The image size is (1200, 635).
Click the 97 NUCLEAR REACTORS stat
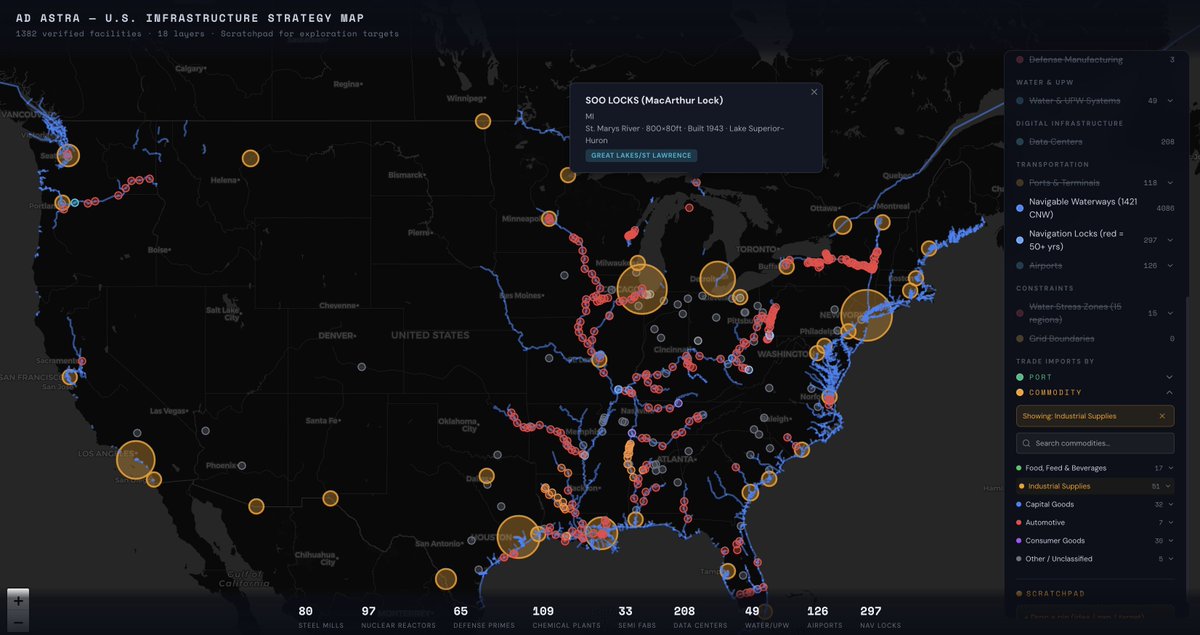398,615
